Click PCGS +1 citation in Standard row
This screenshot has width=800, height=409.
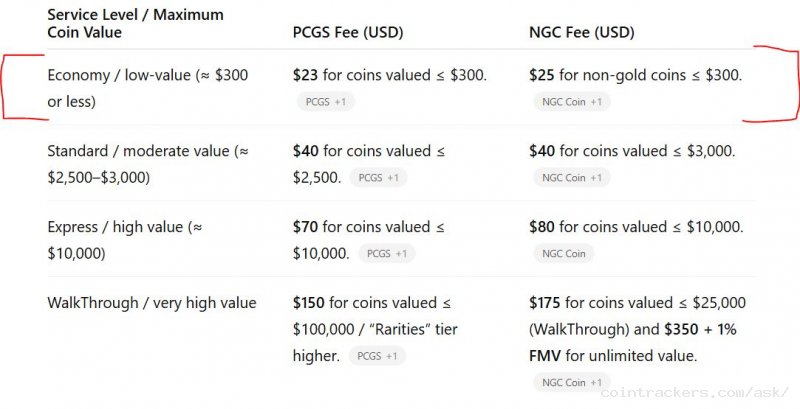(x=378, y=178)
